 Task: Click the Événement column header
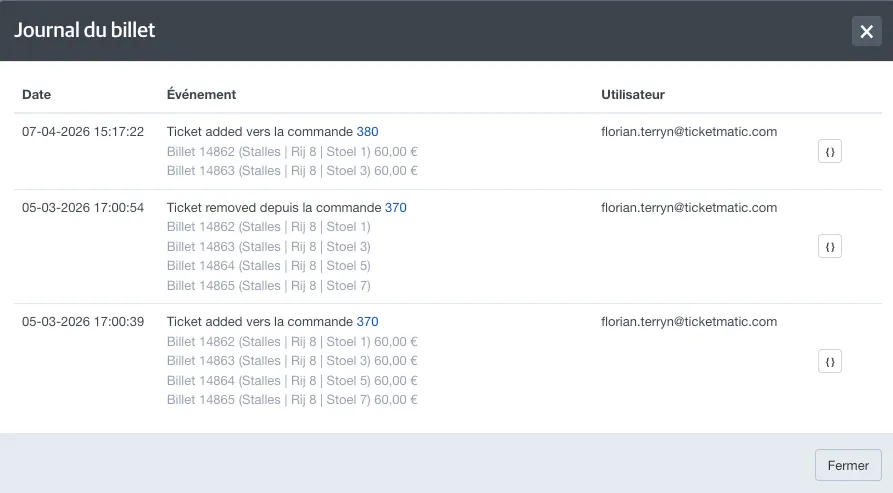coord(201,95)
